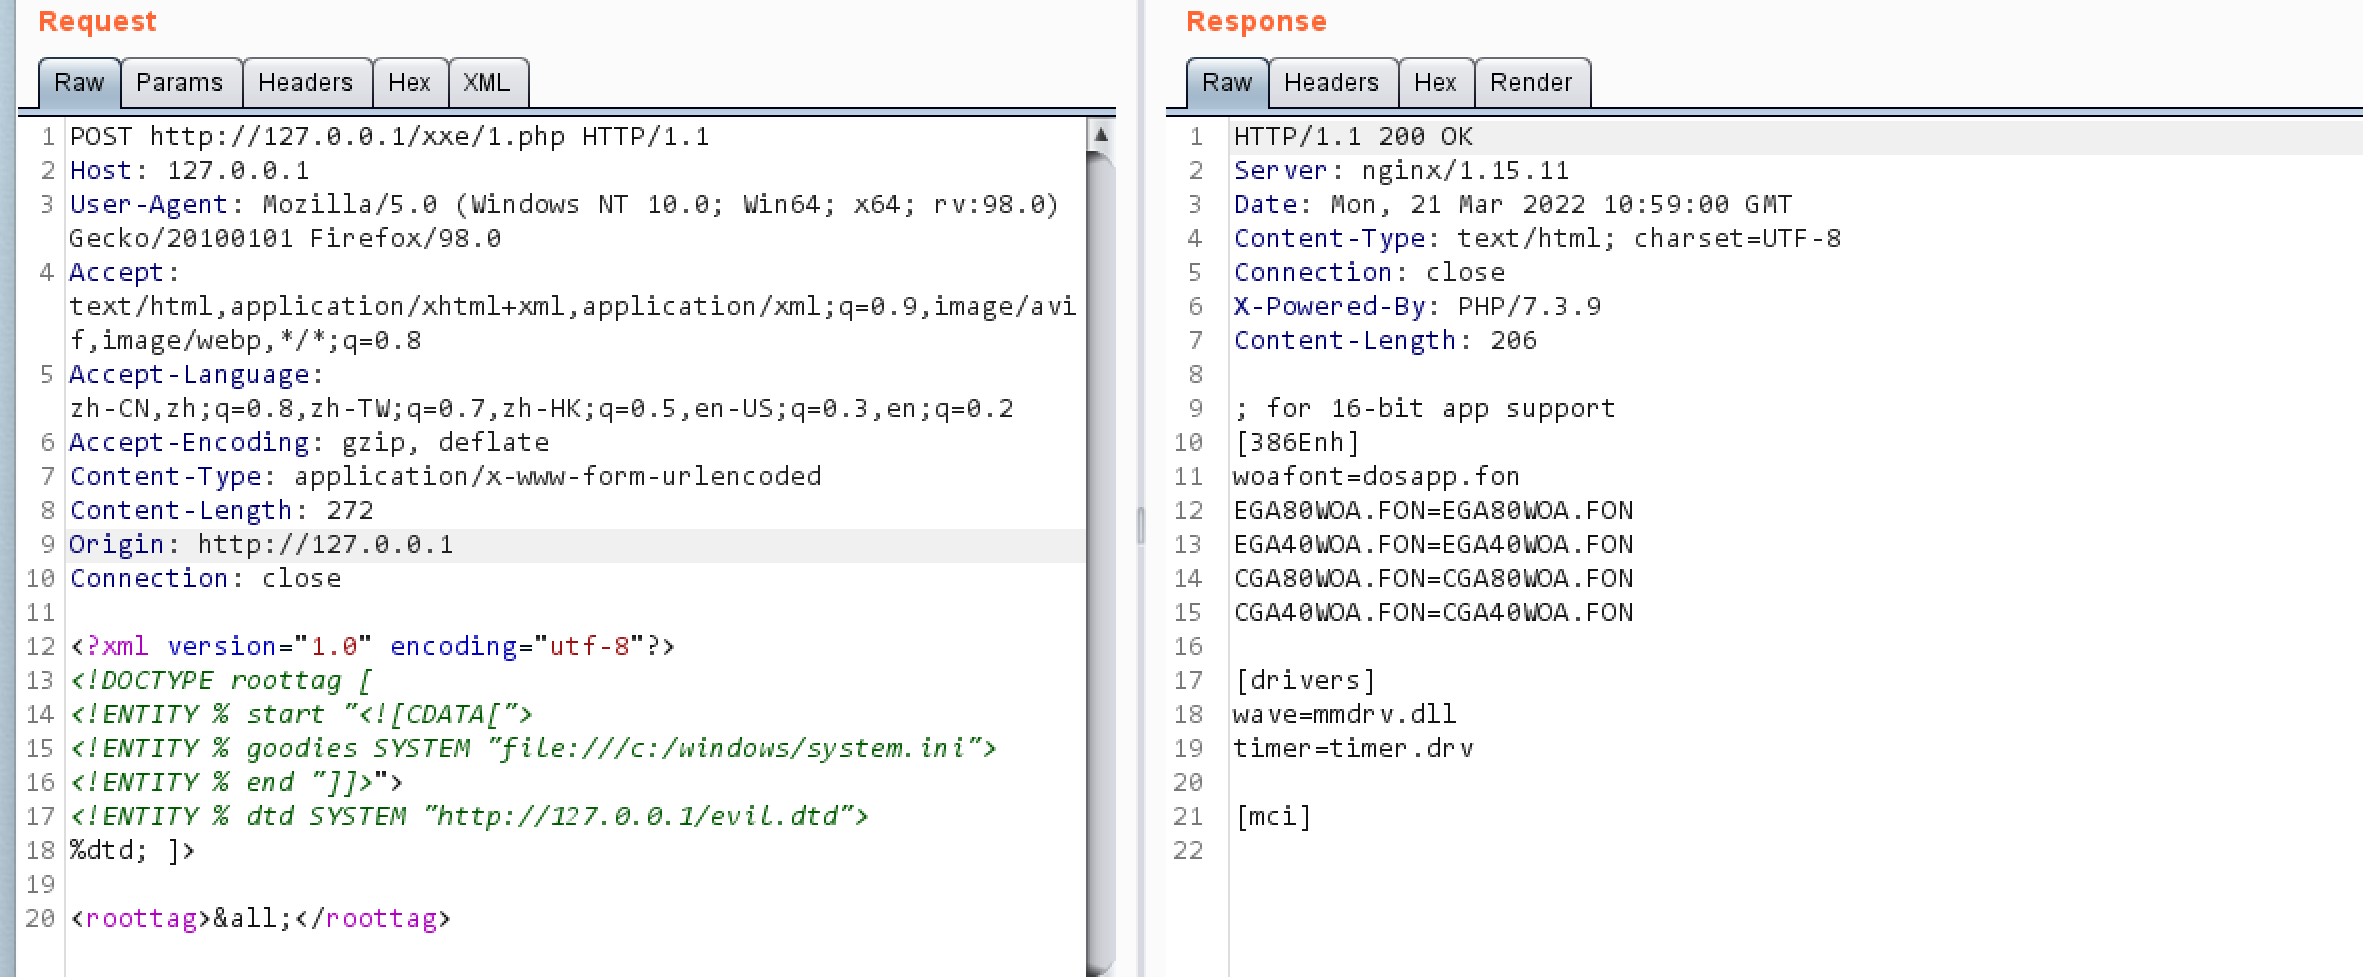Open the Request Params tab
Viewport: 2363px width, 977px height.
(x=180, y=83)
